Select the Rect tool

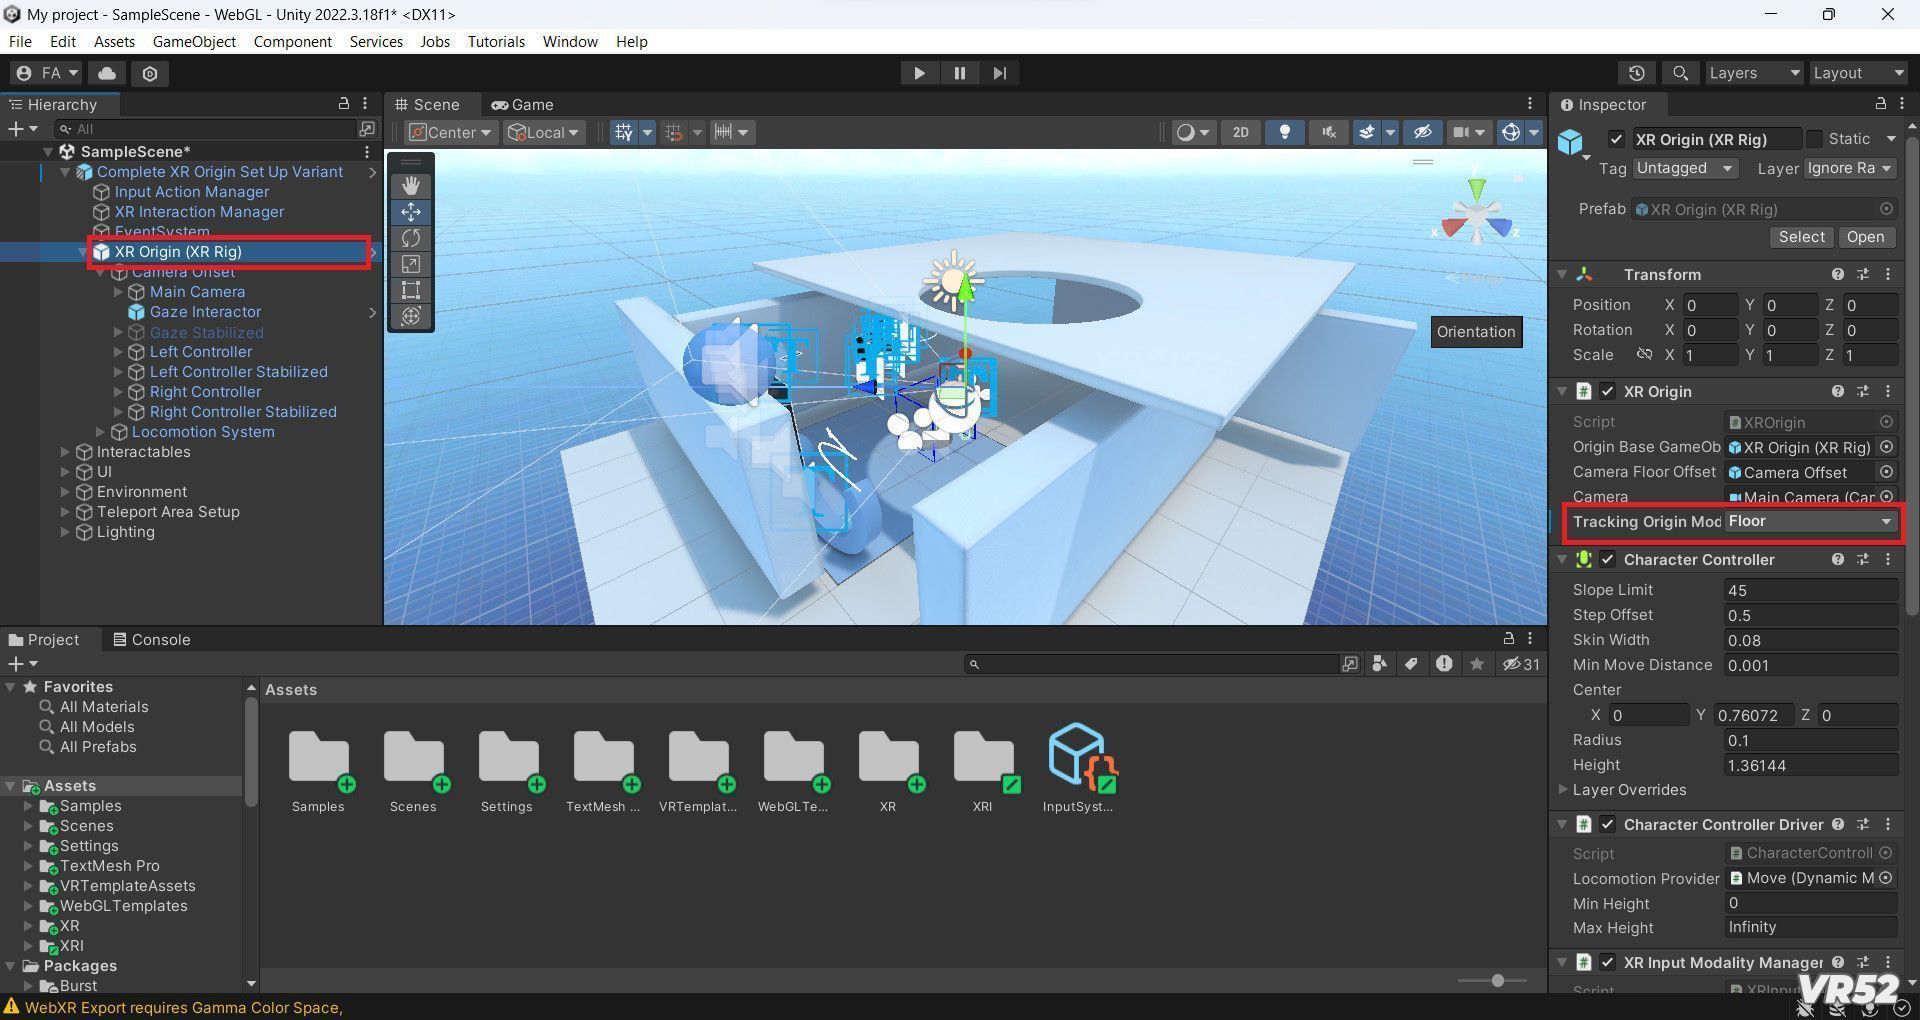410,290
